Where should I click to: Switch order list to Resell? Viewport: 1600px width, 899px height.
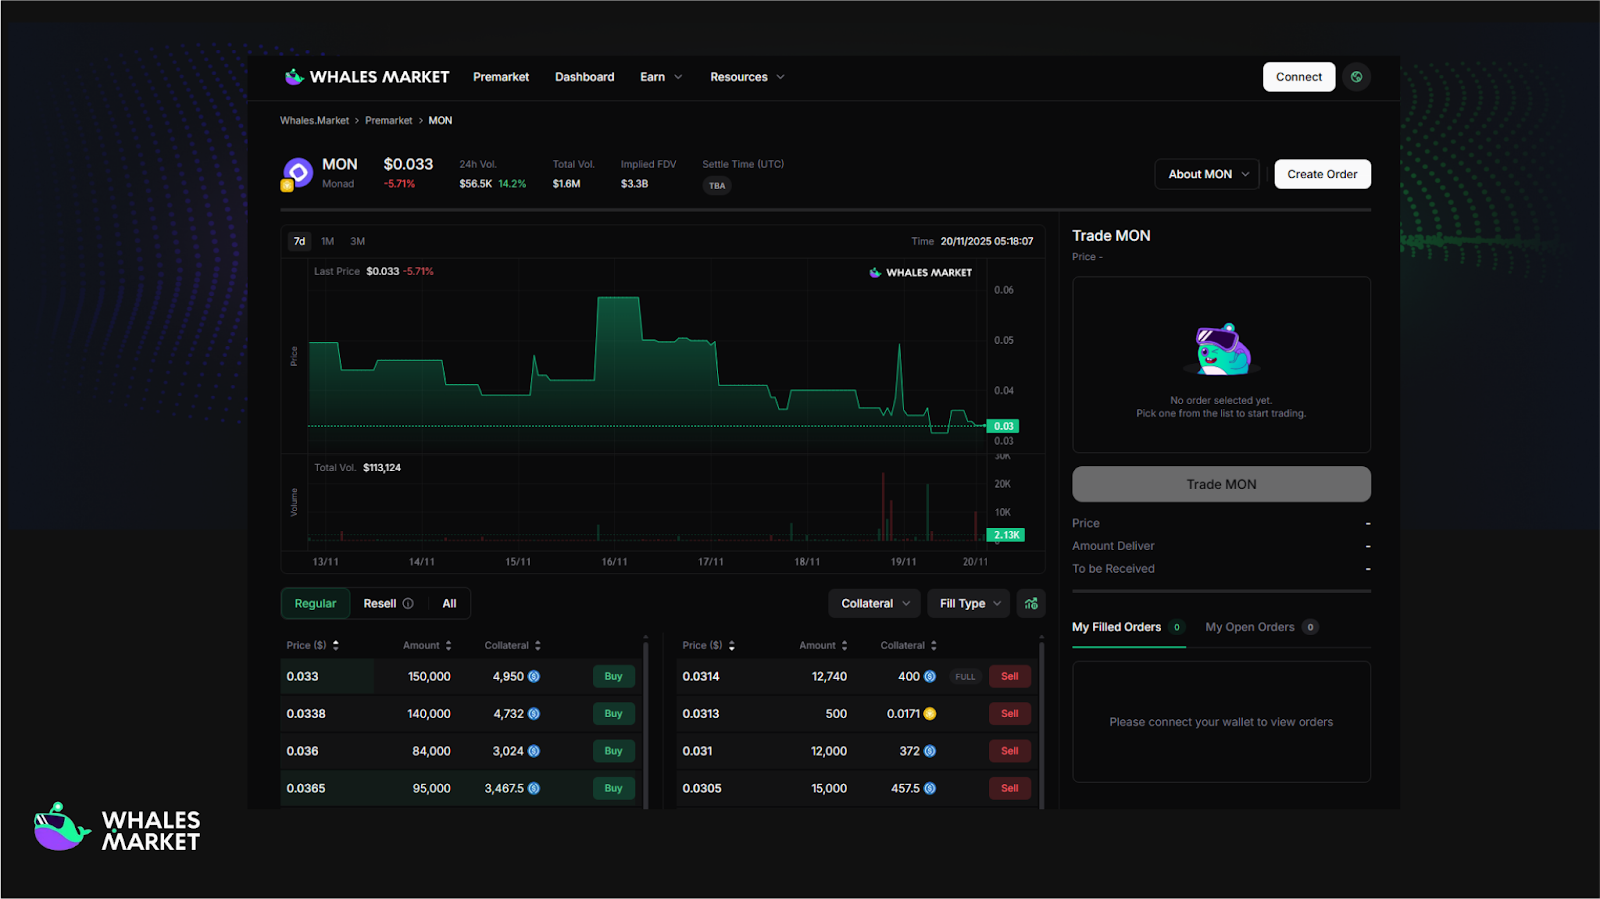(389, 603)
